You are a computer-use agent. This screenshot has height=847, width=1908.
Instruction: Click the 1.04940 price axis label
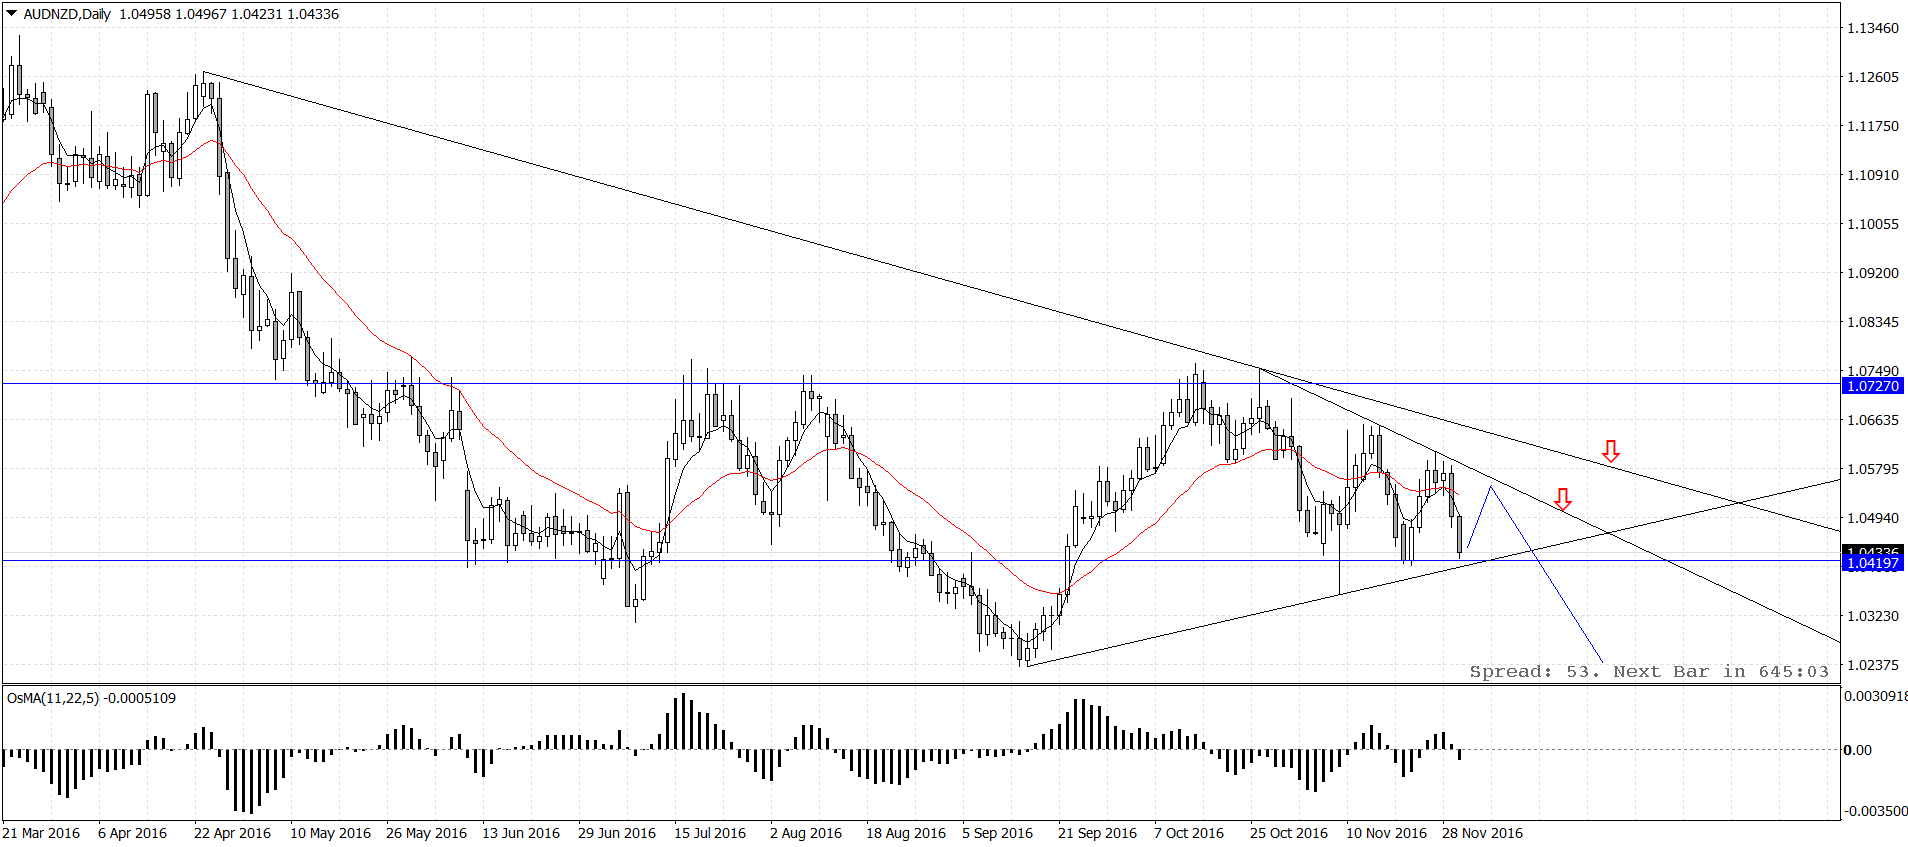1873,518
